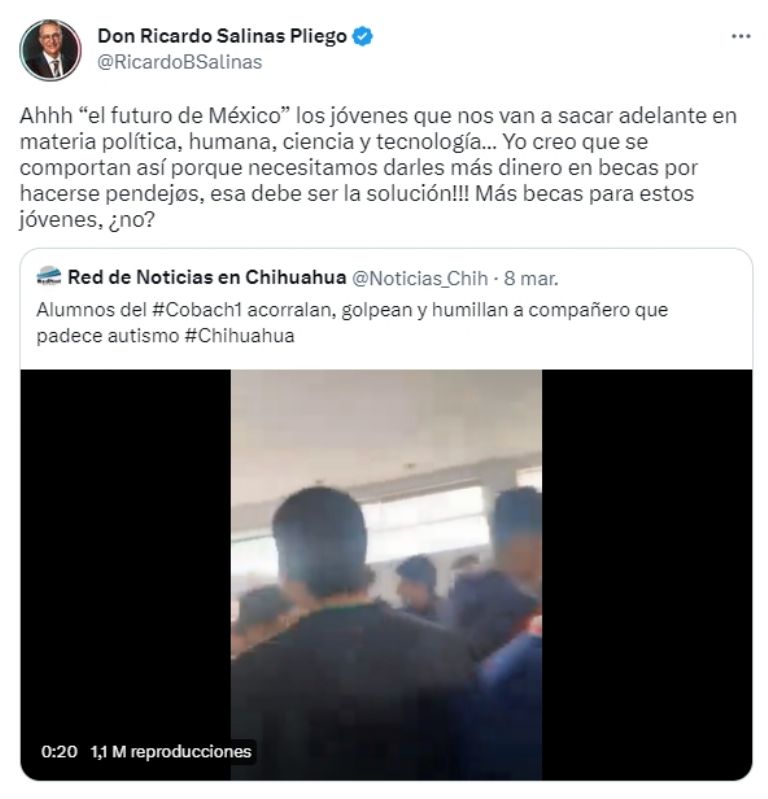
Task: Open the @RicardoBSalinas handle
Action: click(x=179, y=62)
